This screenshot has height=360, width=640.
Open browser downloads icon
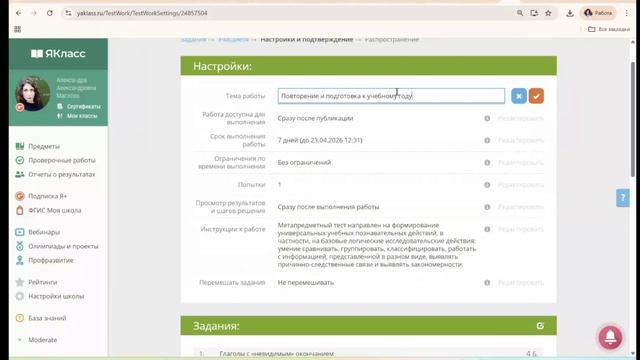(x=570, y=13)
